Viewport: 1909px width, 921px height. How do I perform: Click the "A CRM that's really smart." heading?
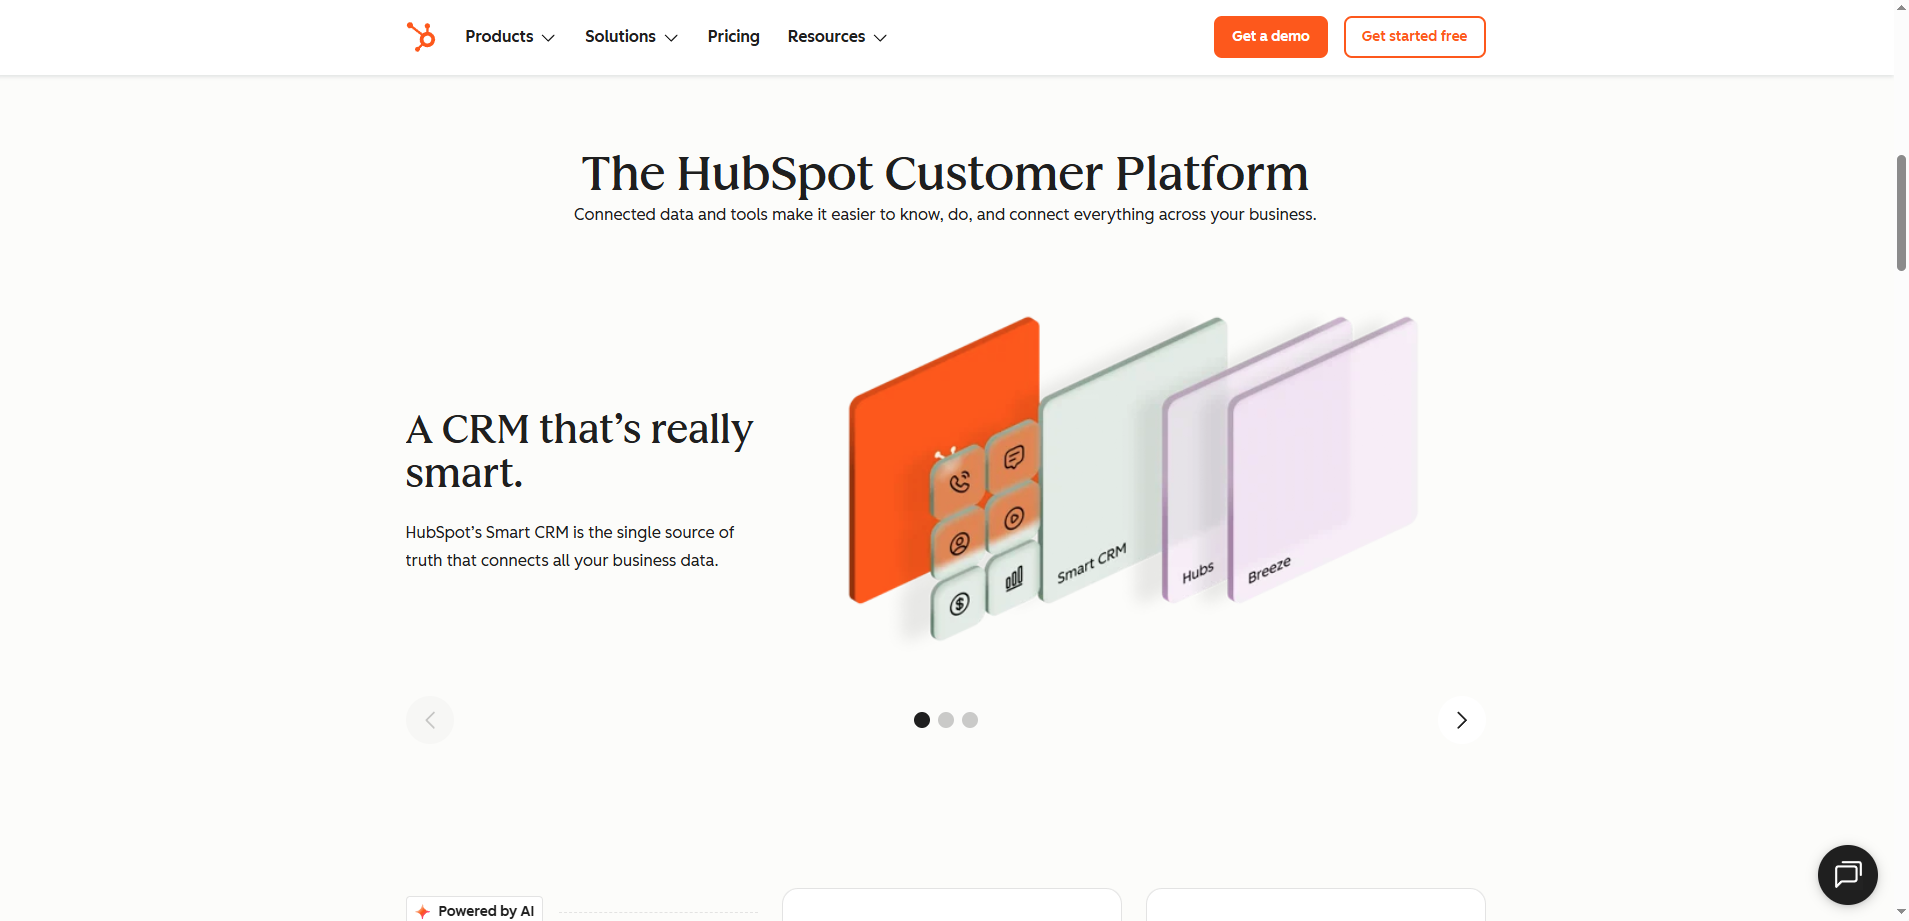click(579, 450)
